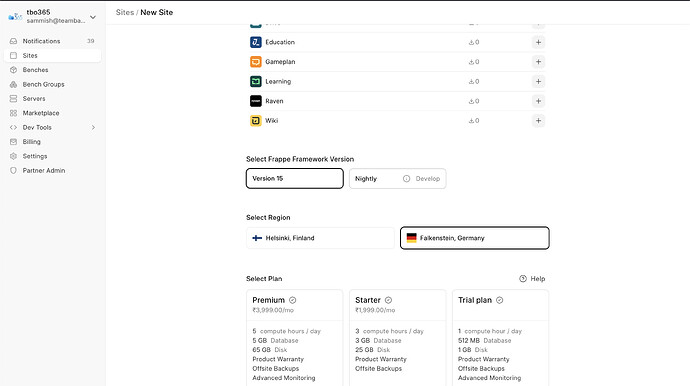Screen dimensions: 690x386
Task: Click the tbo365 team logo
Action: pos(15,17)
